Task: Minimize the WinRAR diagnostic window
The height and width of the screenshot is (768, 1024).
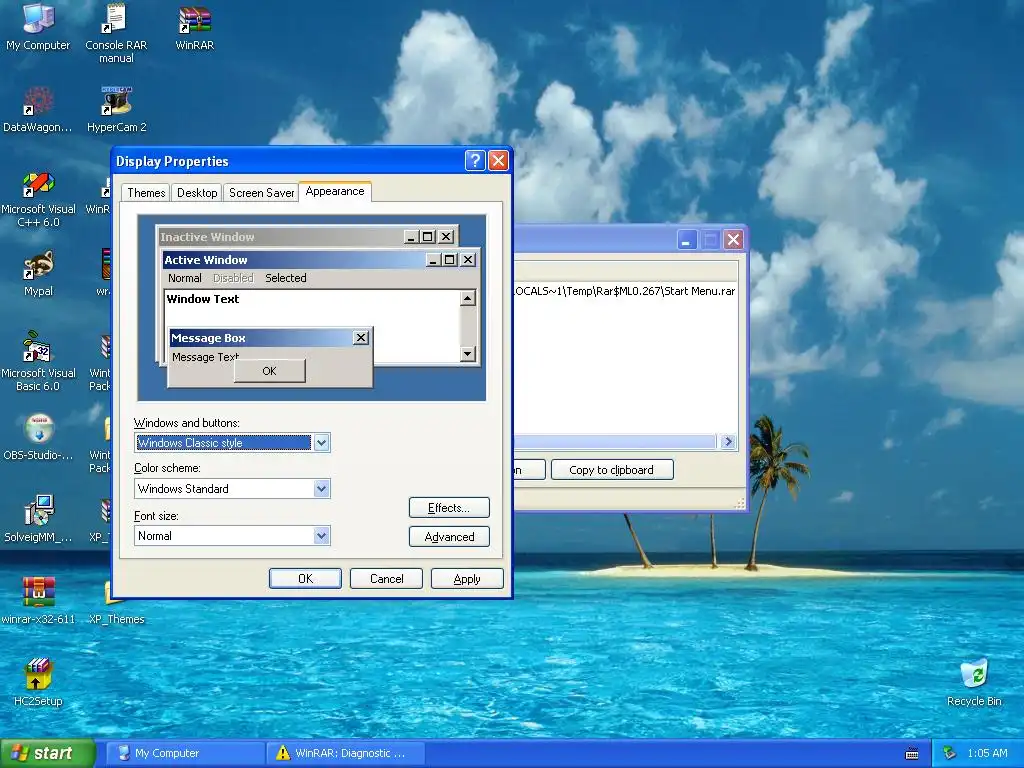Action: [686, 240]
